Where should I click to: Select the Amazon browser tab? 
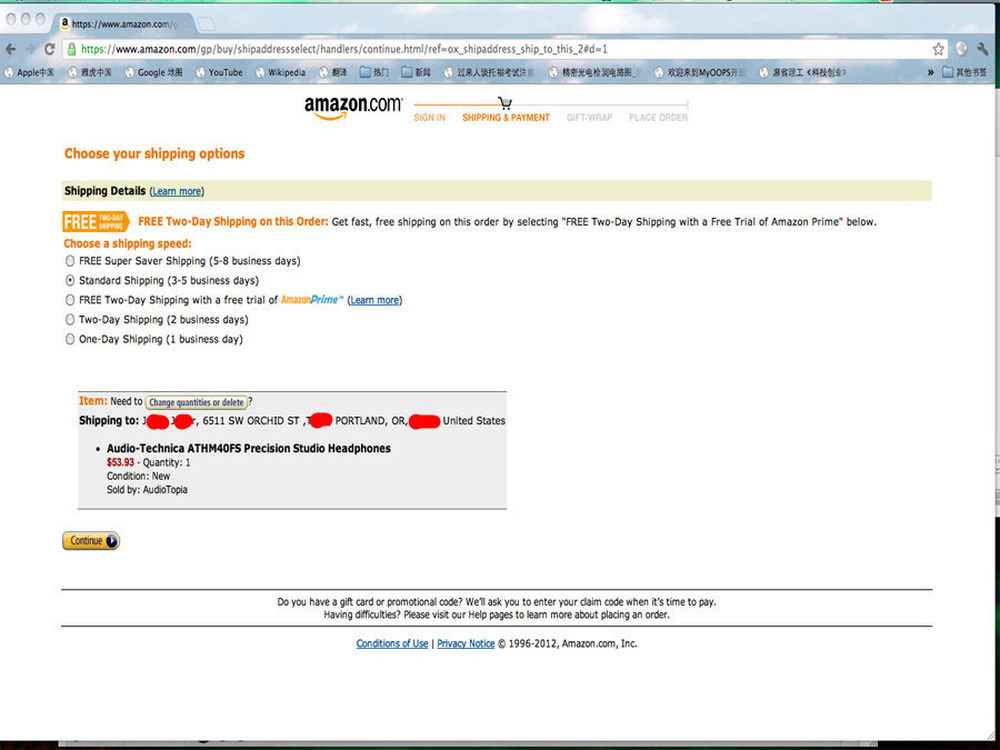pyautogui.click(x=122, y=24)
